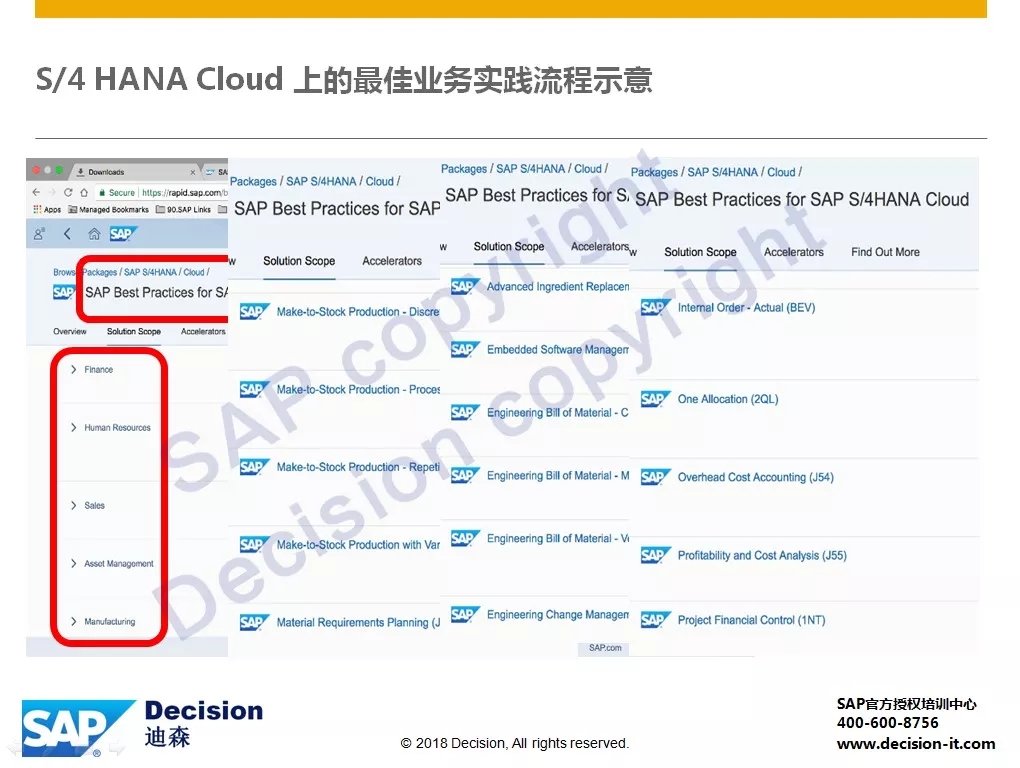Viewport: 1020px width, 768px height.
Task: Click the Browse breadcrumb link
Action: (x=64, y=272)
